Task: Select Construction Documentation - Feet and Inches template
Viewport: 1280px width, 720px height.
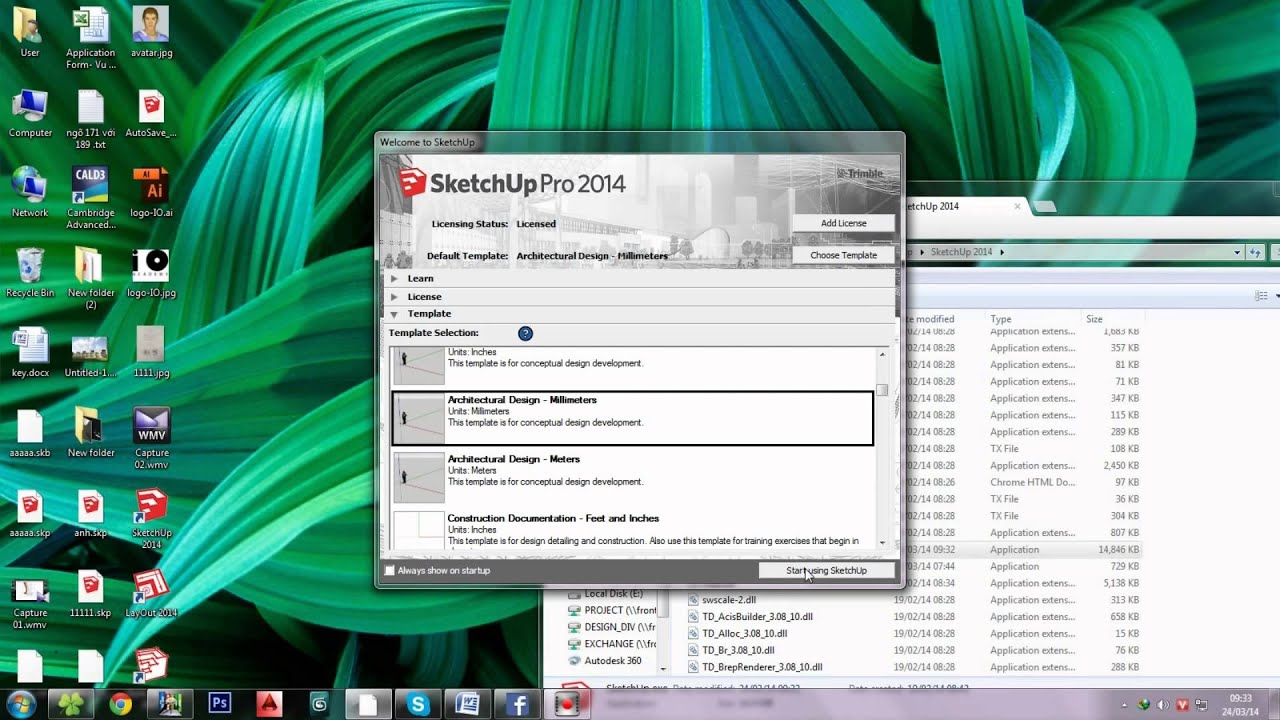Action: pyautogui.click(x=632, y=529)
